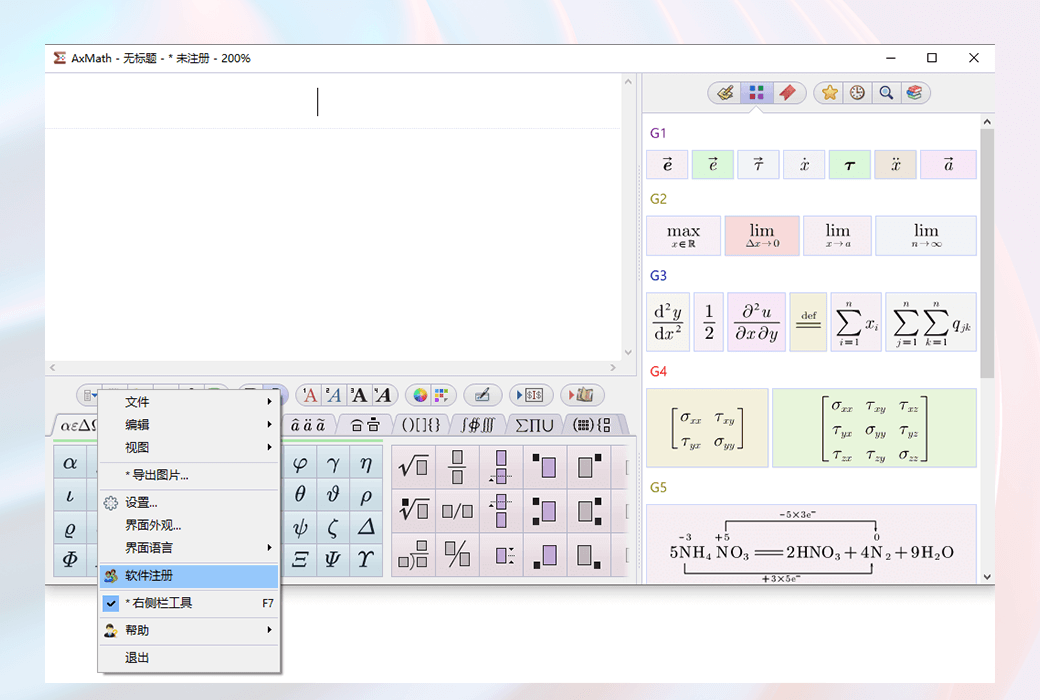Screen dimensions: 1040x700
Task: Click the pink lim Δx→0 formula swatch
Action: 761,236
